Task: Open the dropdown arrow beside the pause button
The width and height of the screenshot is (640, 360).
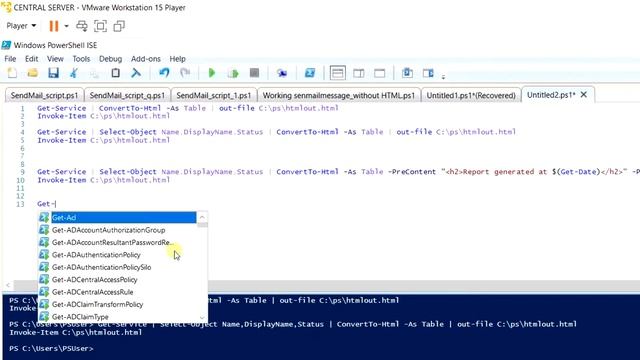Action: click(x=66, y=26)
